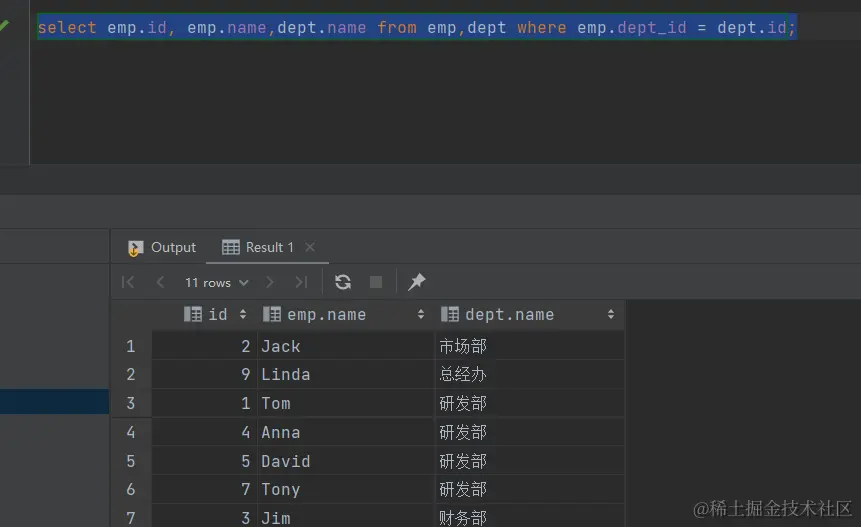Select the 研发部 cell in Anna's row

530,432
